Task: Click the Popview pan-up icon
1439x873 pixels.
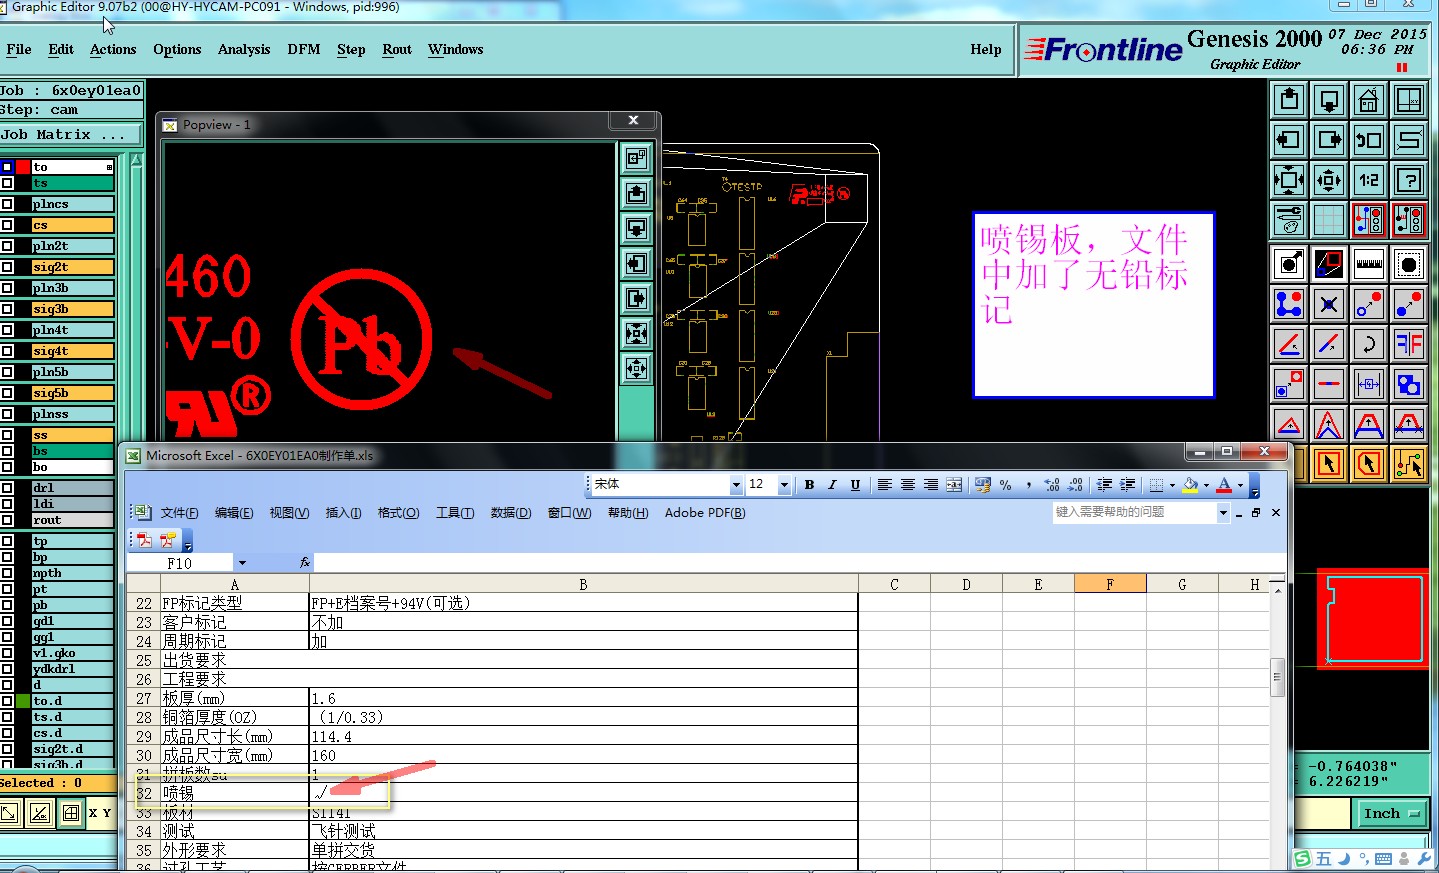Action: click(636, 193)
